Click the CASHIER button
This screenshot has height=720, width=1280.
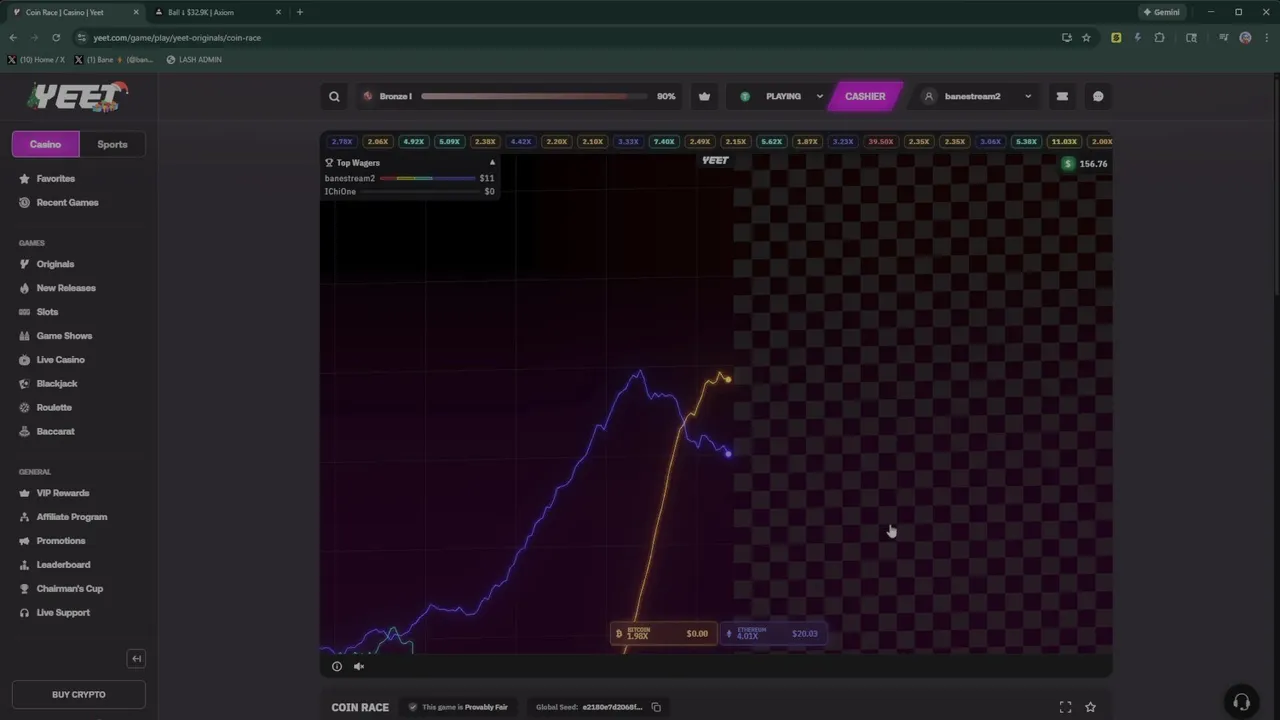tap(865, 97)
